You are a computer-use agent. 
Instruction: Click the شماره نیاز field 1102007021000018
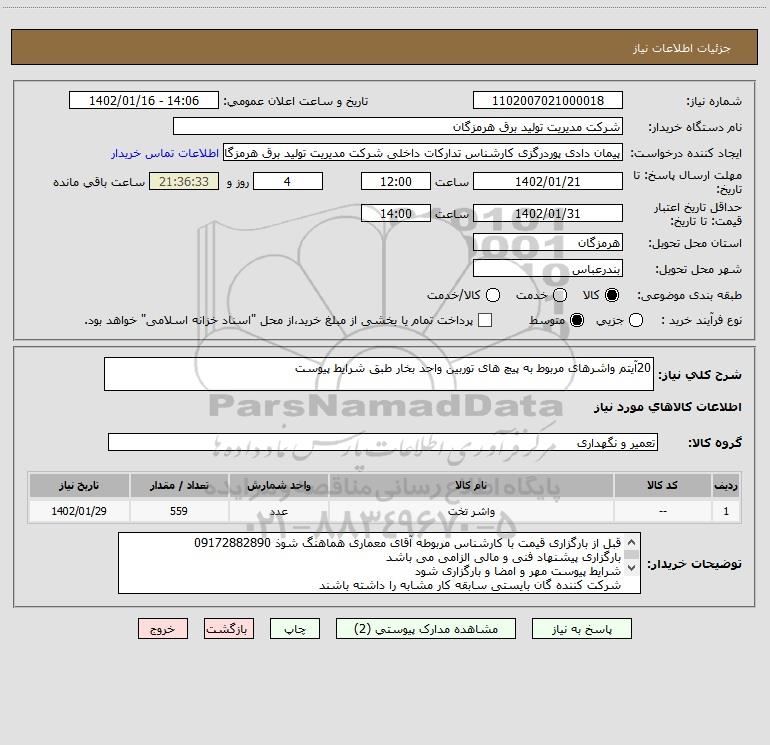click(548, 101)
